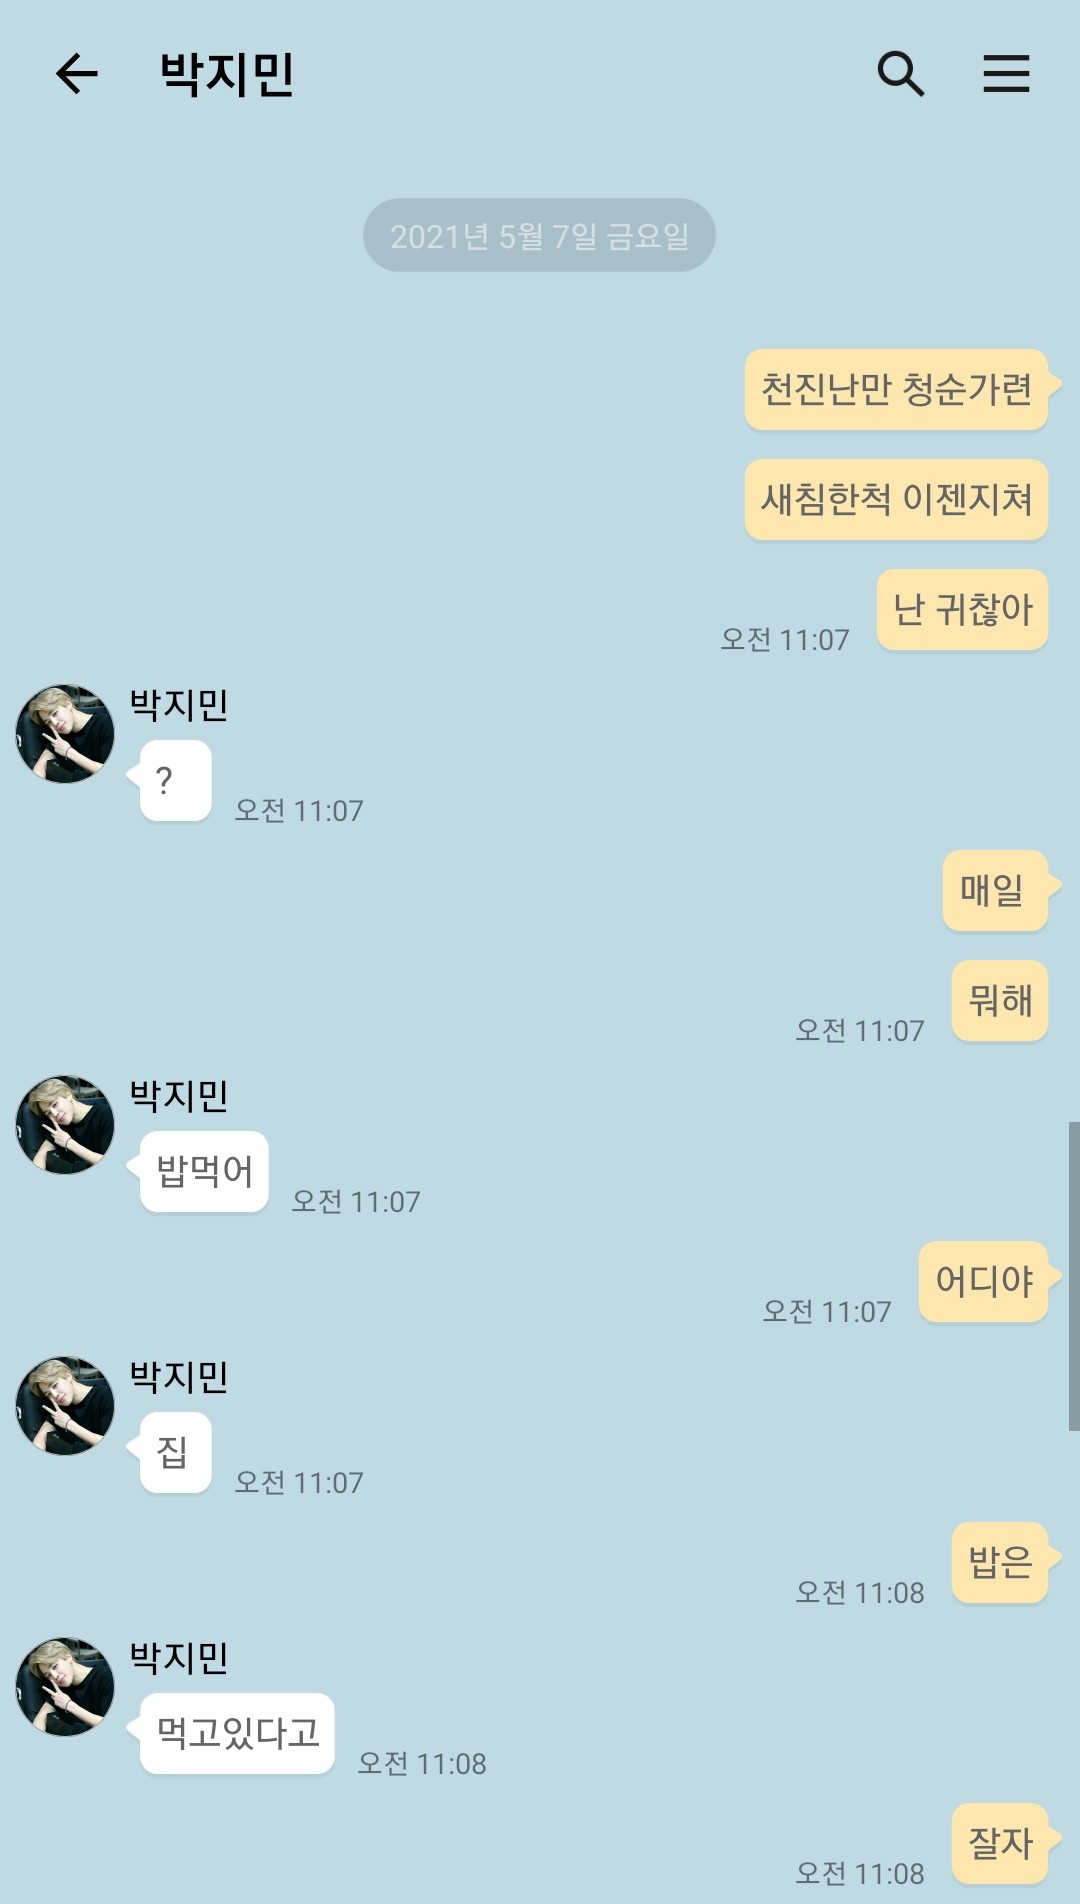Tap the '어디야' message bubble
This screenshot has width=1080, height=1904.
pos(984,1282)
